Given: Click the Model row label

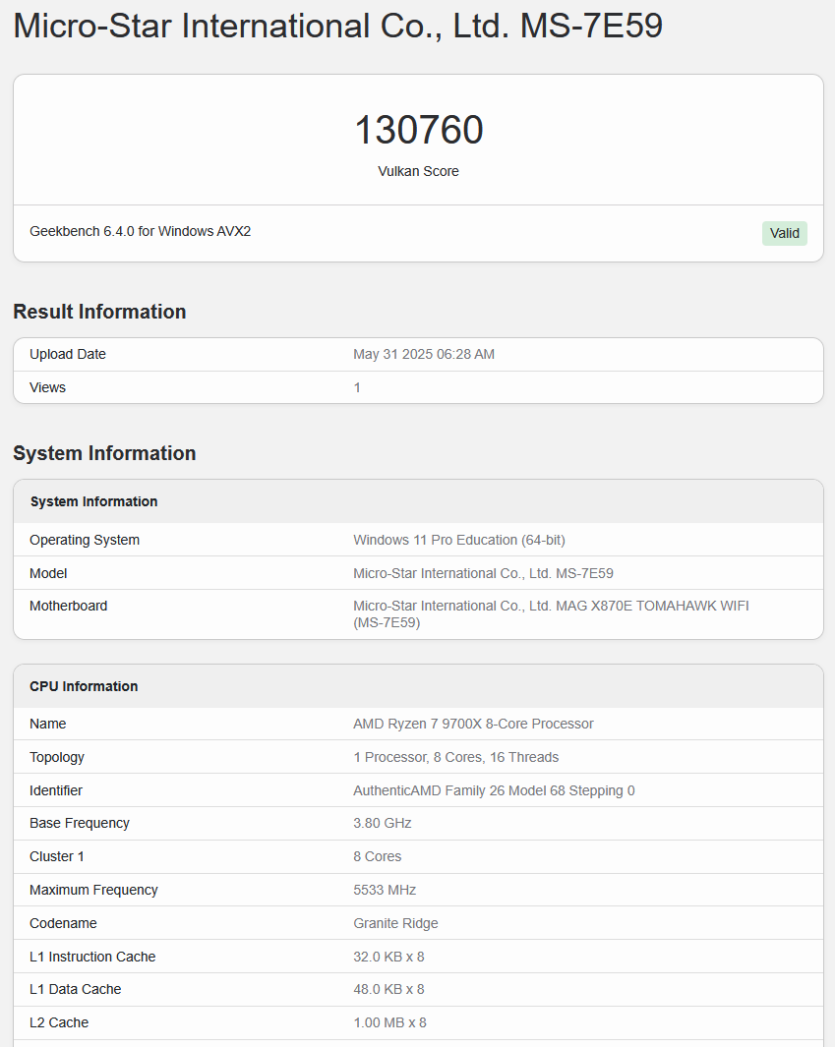Looking at the screenshot, I should click(x=48, y=573).
